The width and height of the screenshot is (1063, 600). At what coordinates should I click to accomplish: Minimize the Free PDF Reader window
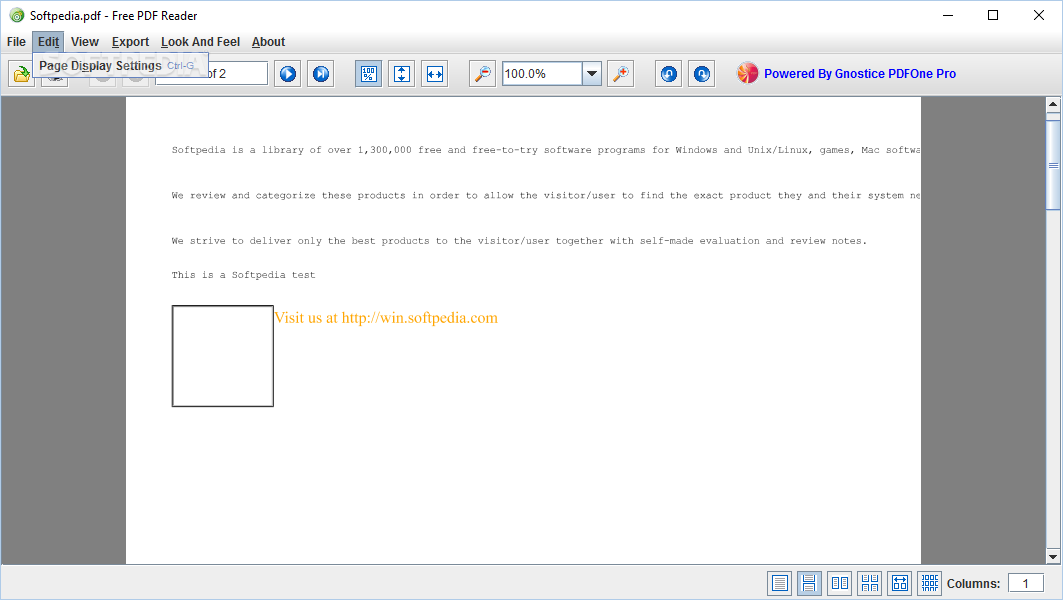pos(948,16)
